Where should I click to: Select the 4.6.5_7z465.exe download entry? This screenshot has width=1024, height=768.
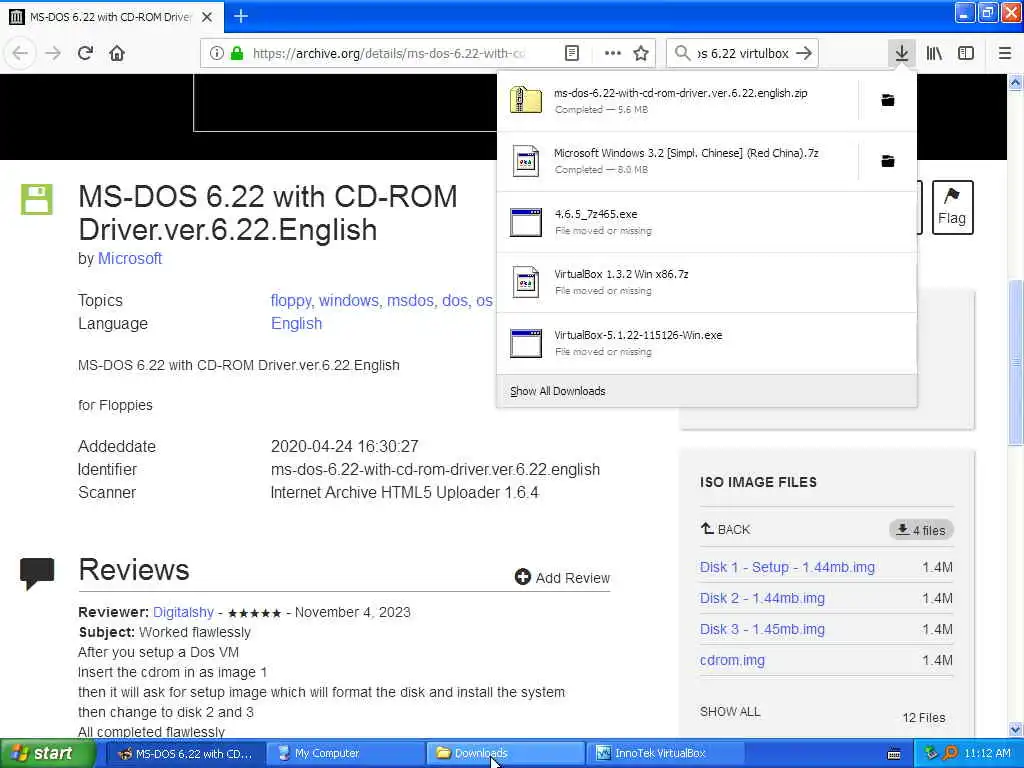pos(707,222)
